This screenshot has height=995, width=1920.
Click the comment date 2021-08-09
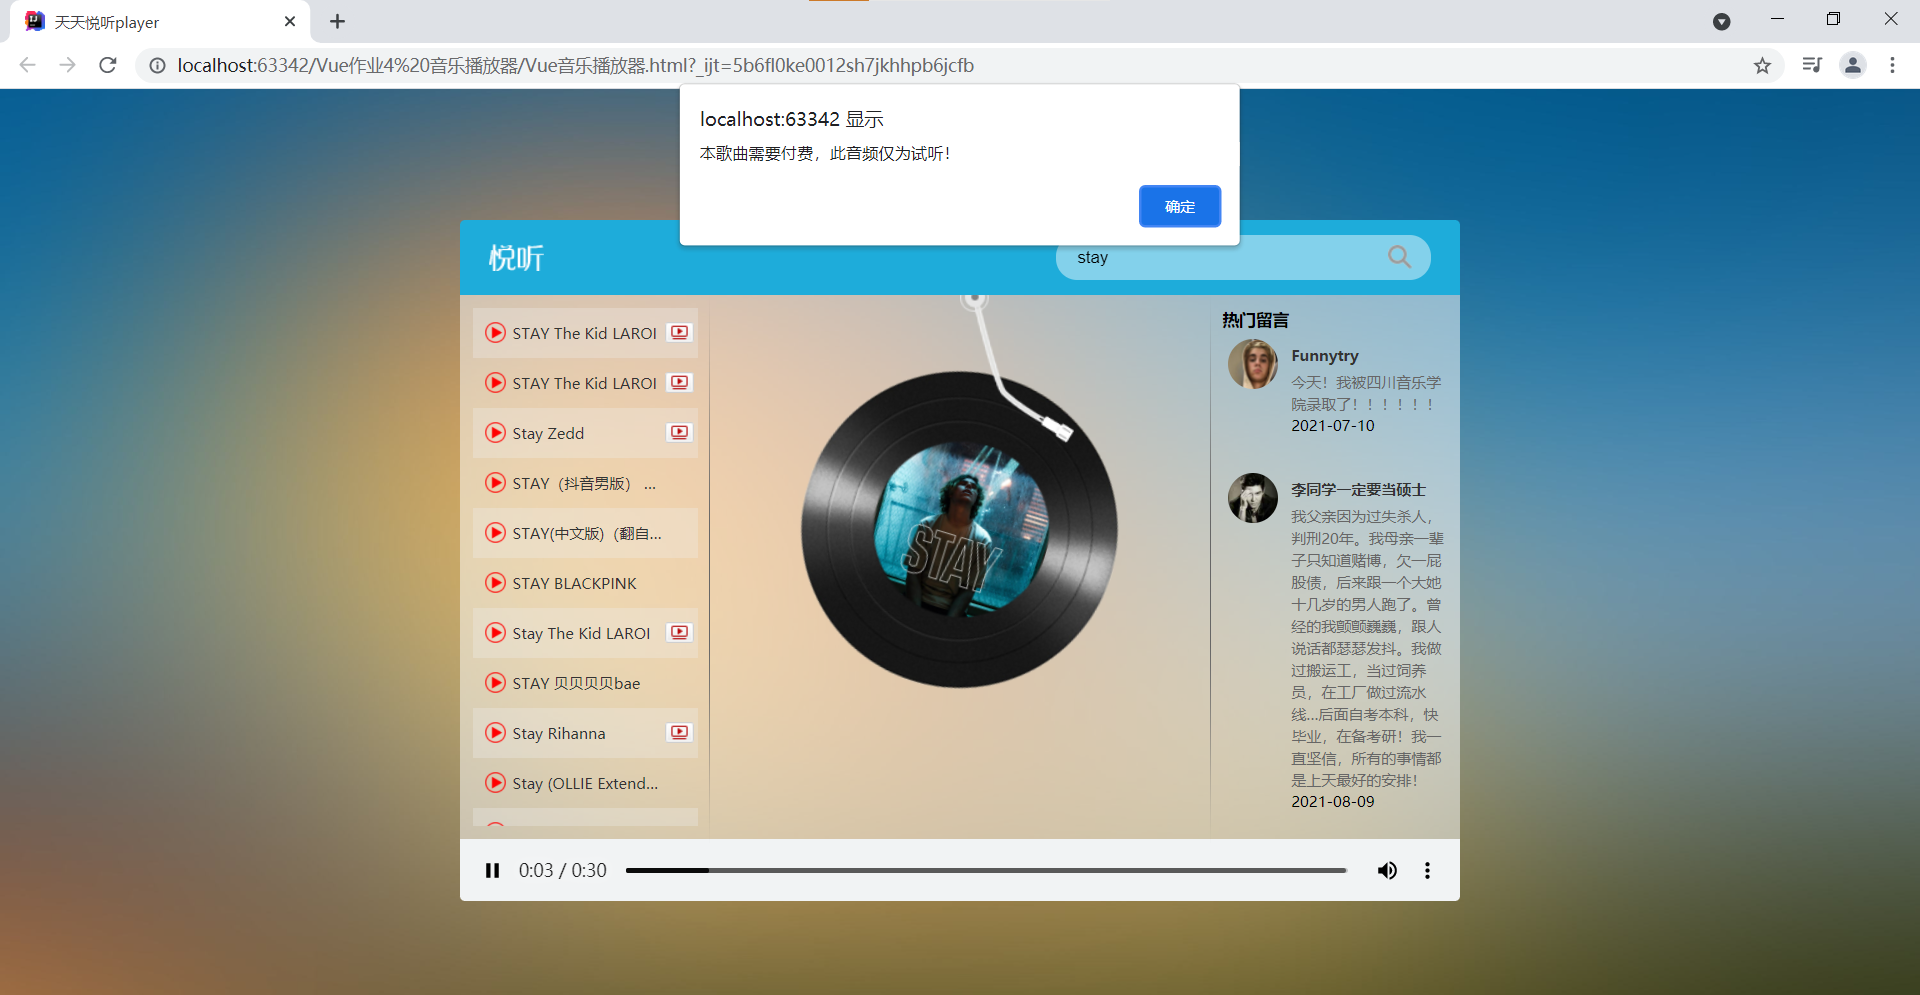point(1332,801)
